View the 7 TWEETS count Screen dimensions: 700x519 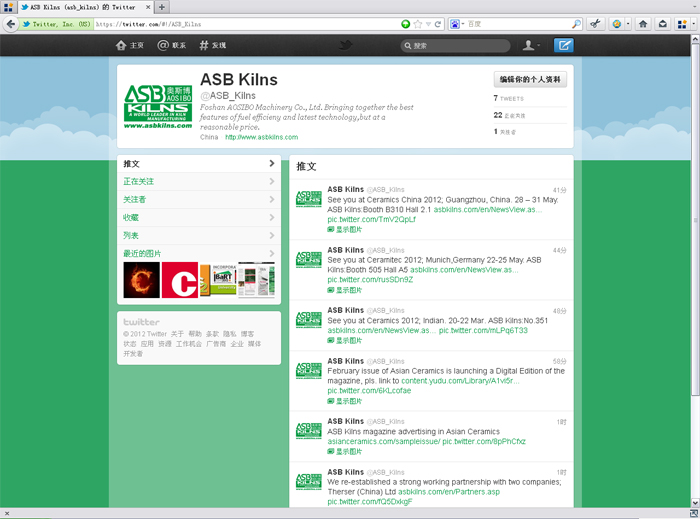[x=508, y=98]
